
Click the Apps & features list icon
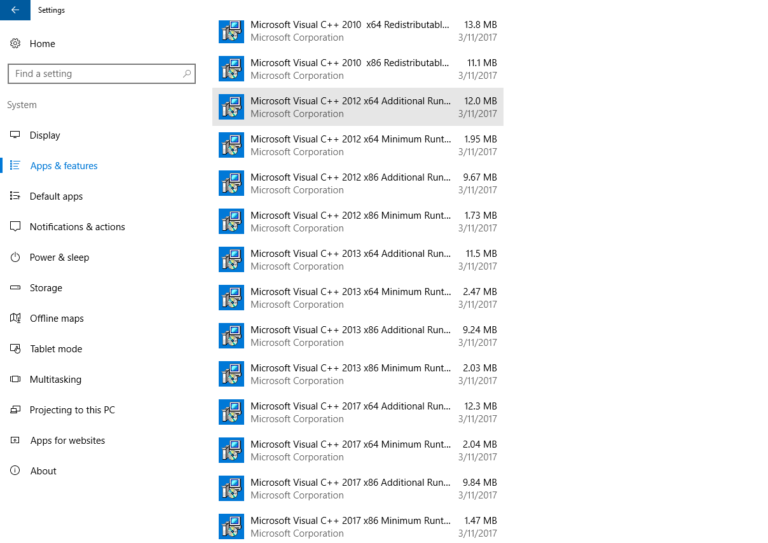coord(15,165)
